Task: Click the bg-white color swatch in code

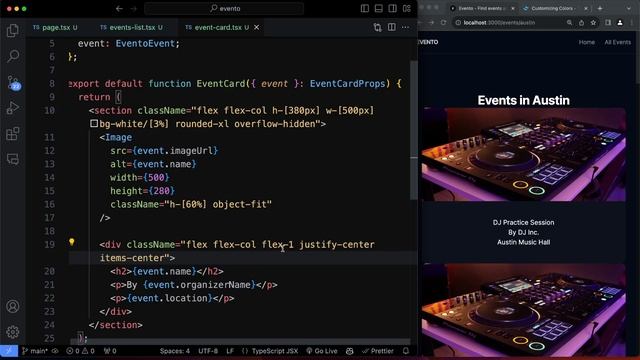Action: coord(94,124)
